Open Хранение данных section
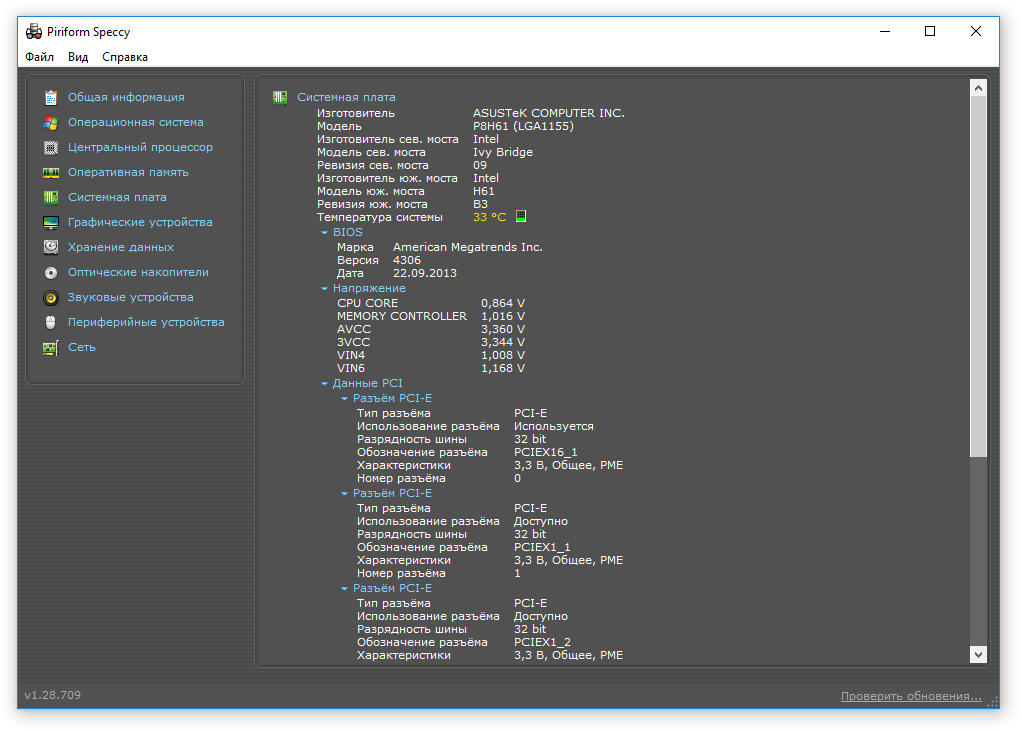 pos(120,247)
